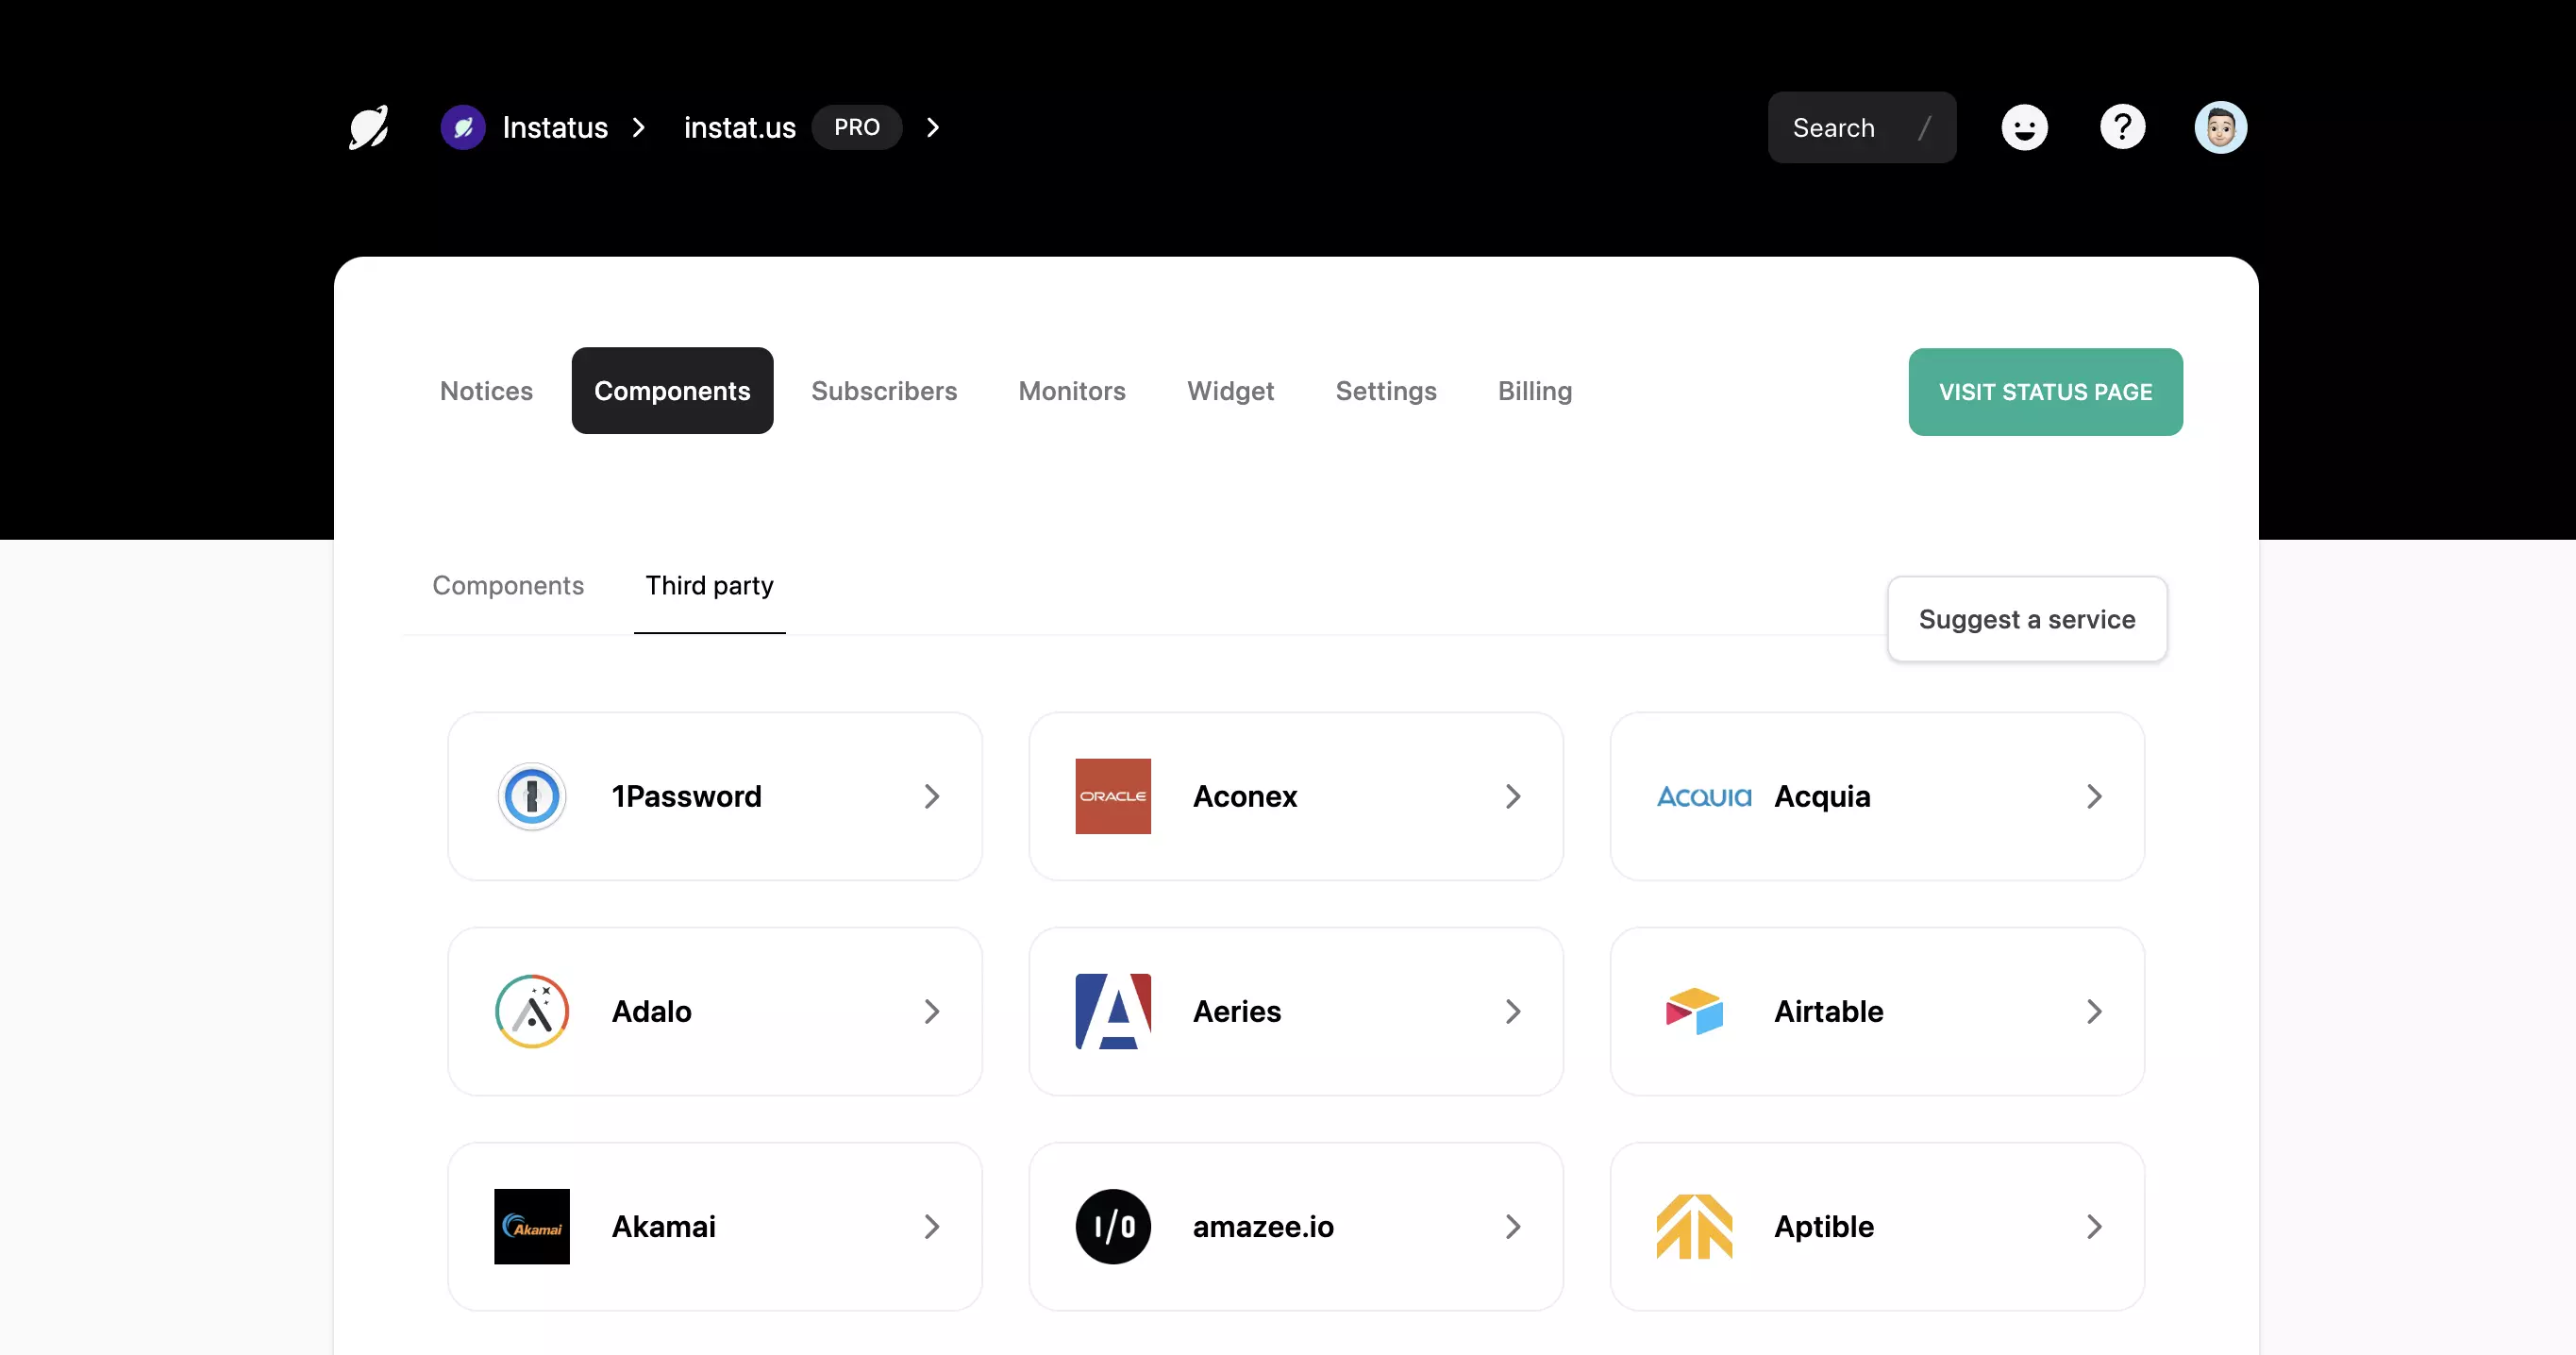This screenshot has width=2576, height=1355.
Task: Expand the Aptible service chevron
Action: point(2093,1226)
